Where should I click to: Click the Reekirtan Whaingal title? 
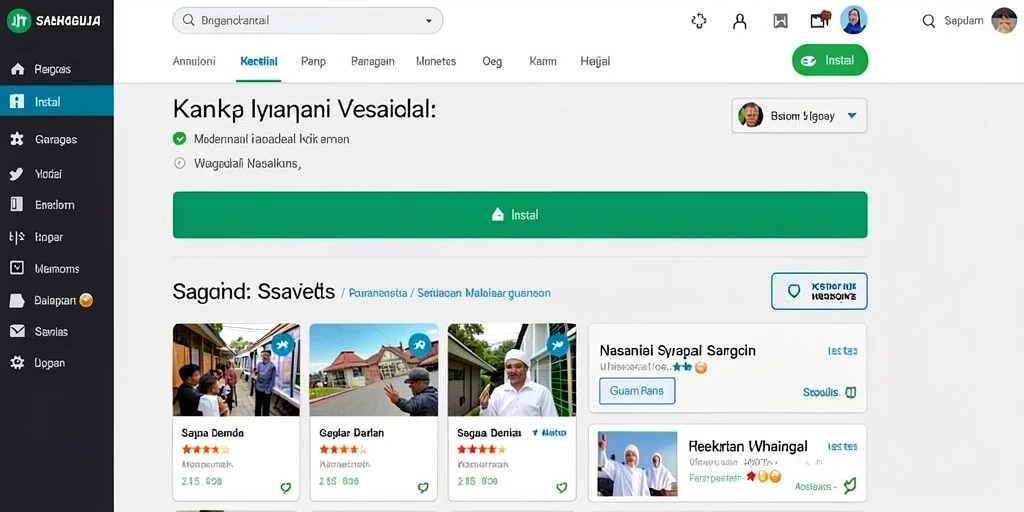pyautogui.click(x=748, y=446)
